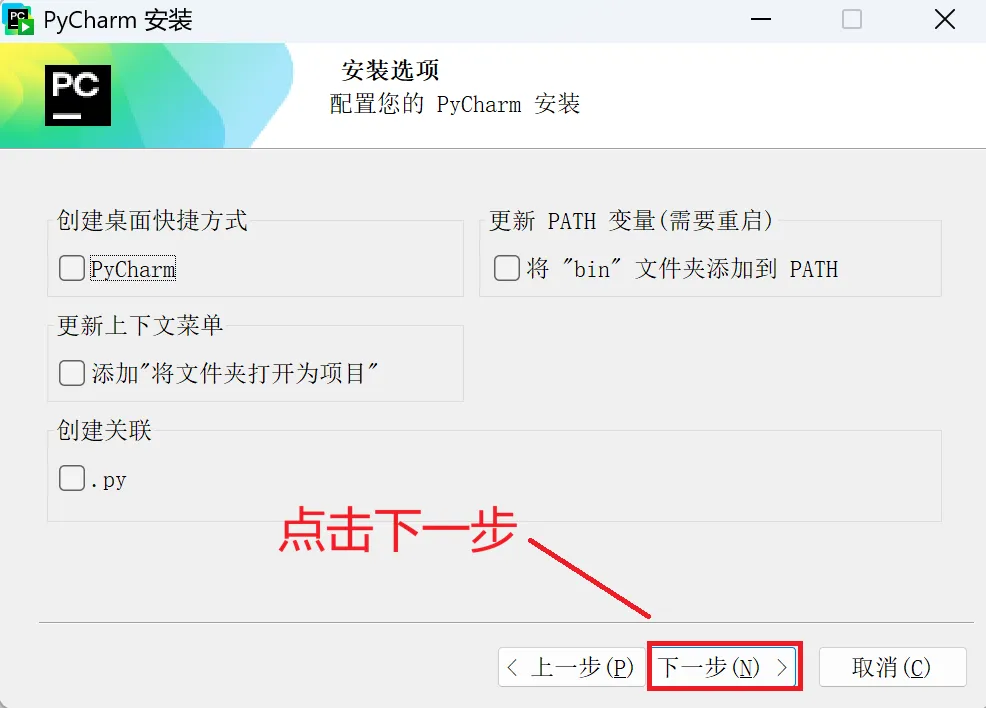Click the PyCharm title bar app icon
The height and width of the screenshot is (708, 986).
pyautogui.click(x=19, y=19)
